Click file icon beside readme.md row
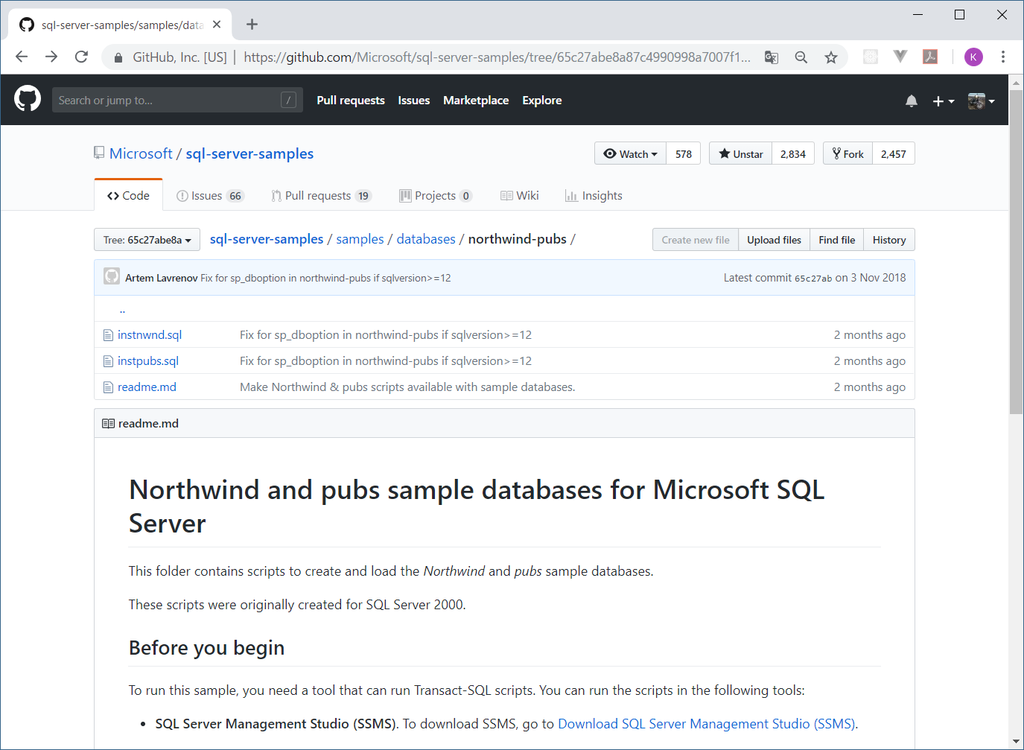 (108, 387)
